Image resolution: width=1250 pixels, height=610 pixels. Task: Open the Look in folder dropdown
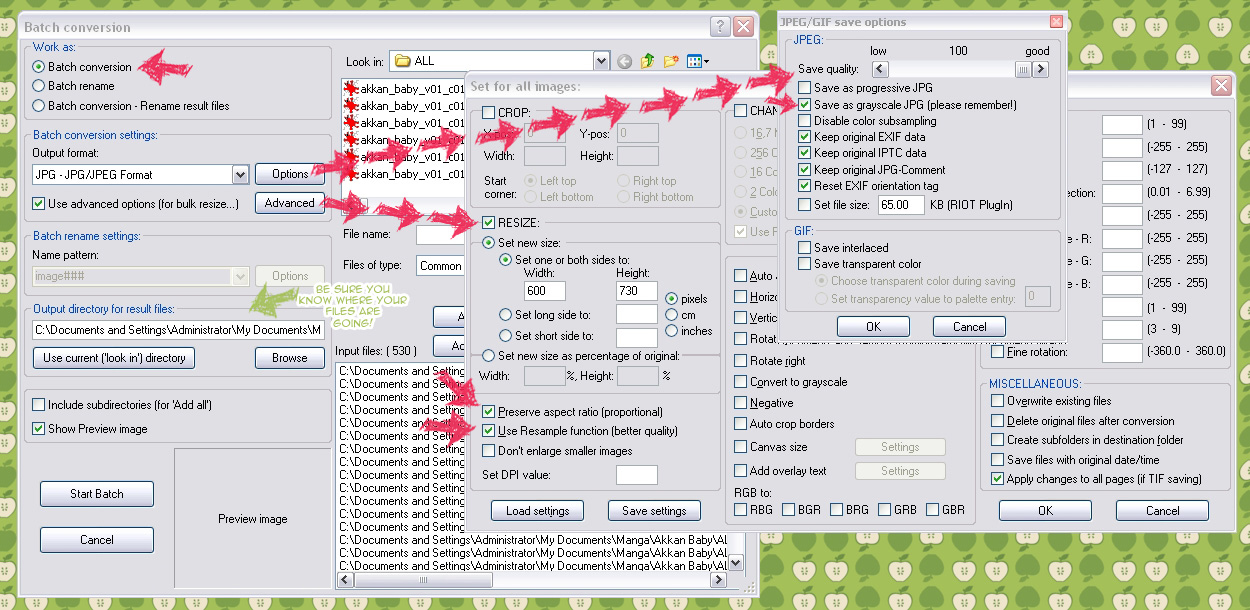tap(600, 61)
